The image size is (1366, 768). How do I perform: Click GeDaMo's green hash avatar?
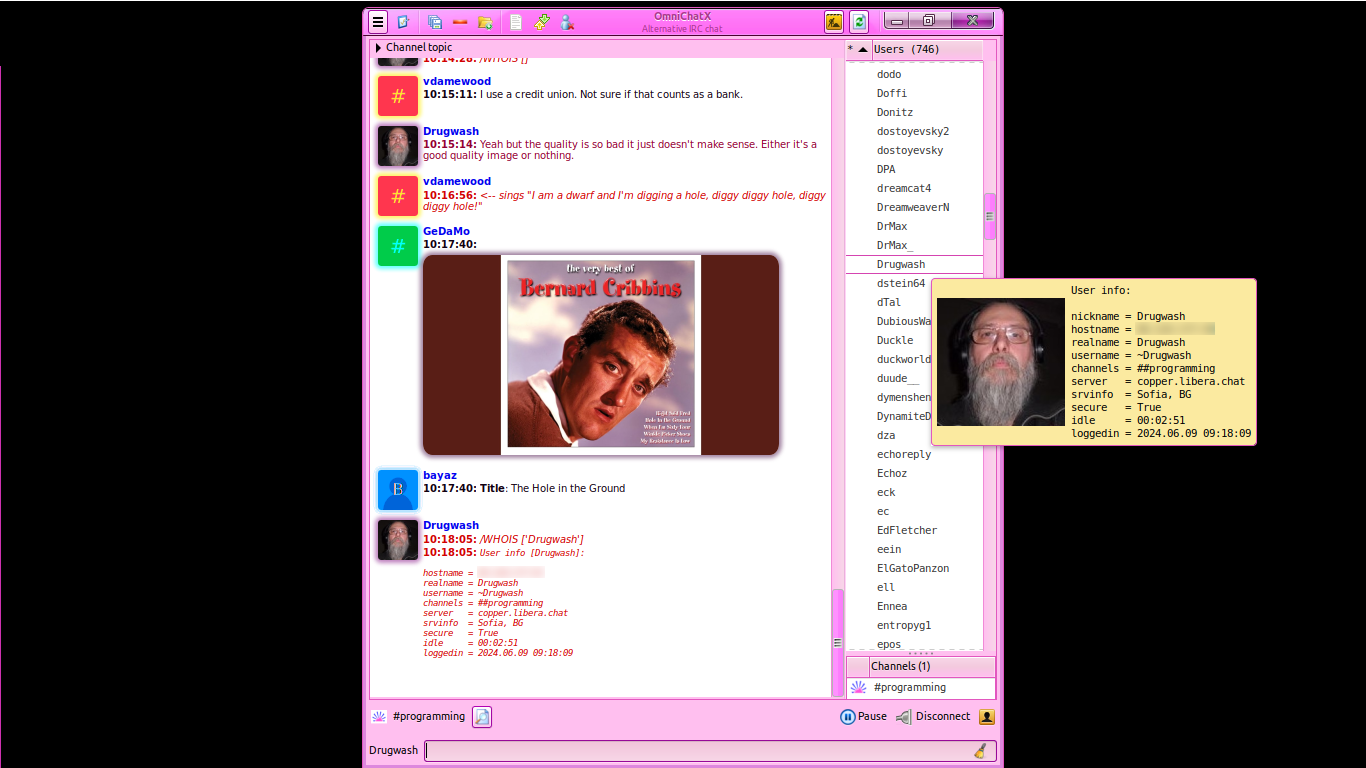[x=398, y=246]
